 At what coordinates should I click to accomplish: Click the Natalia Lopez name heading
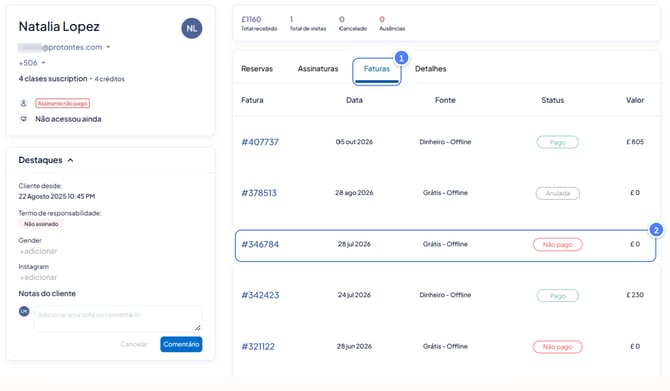click(x=59, y=26)
